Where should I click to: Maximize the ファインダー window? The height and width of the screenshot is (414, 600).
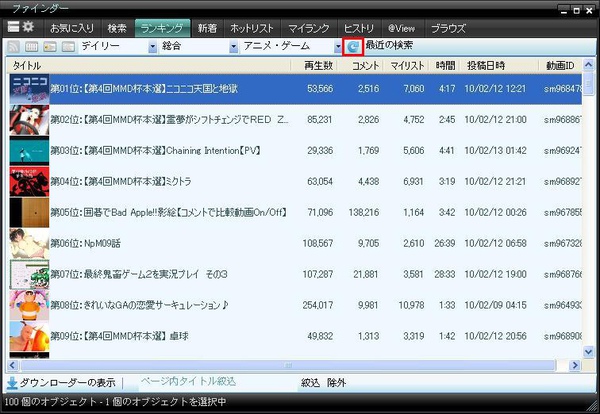tap(576, 11)
